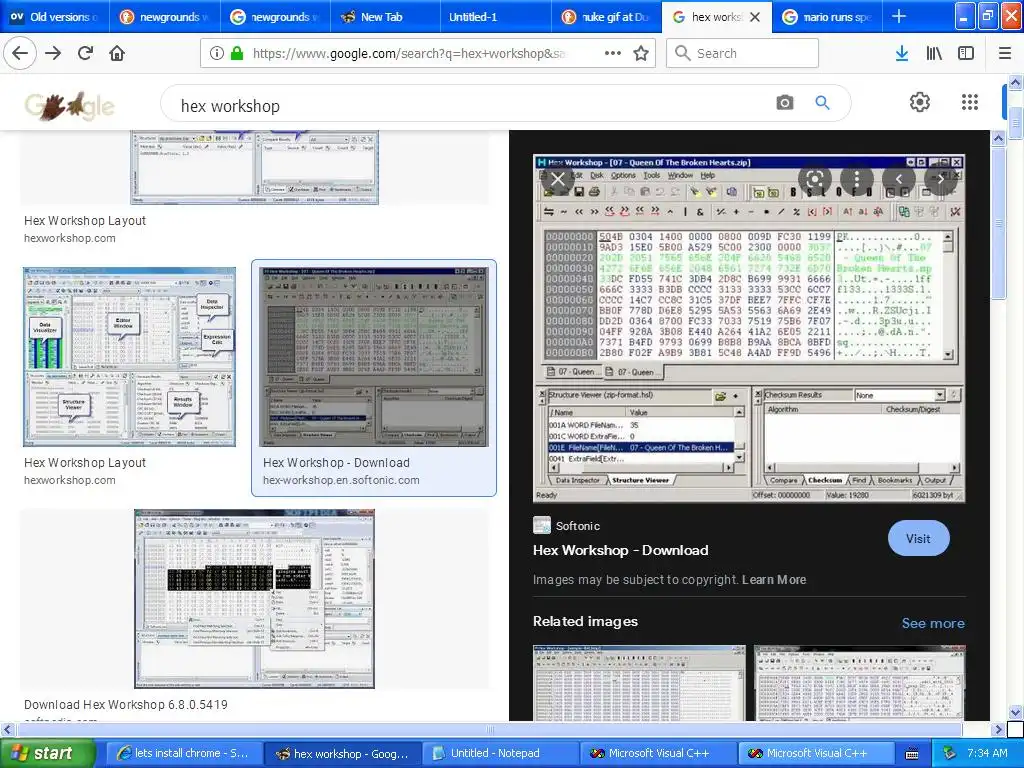Open second related image thumbnail
Screen dimensions: 1024x768
click(x=859, y=682)
